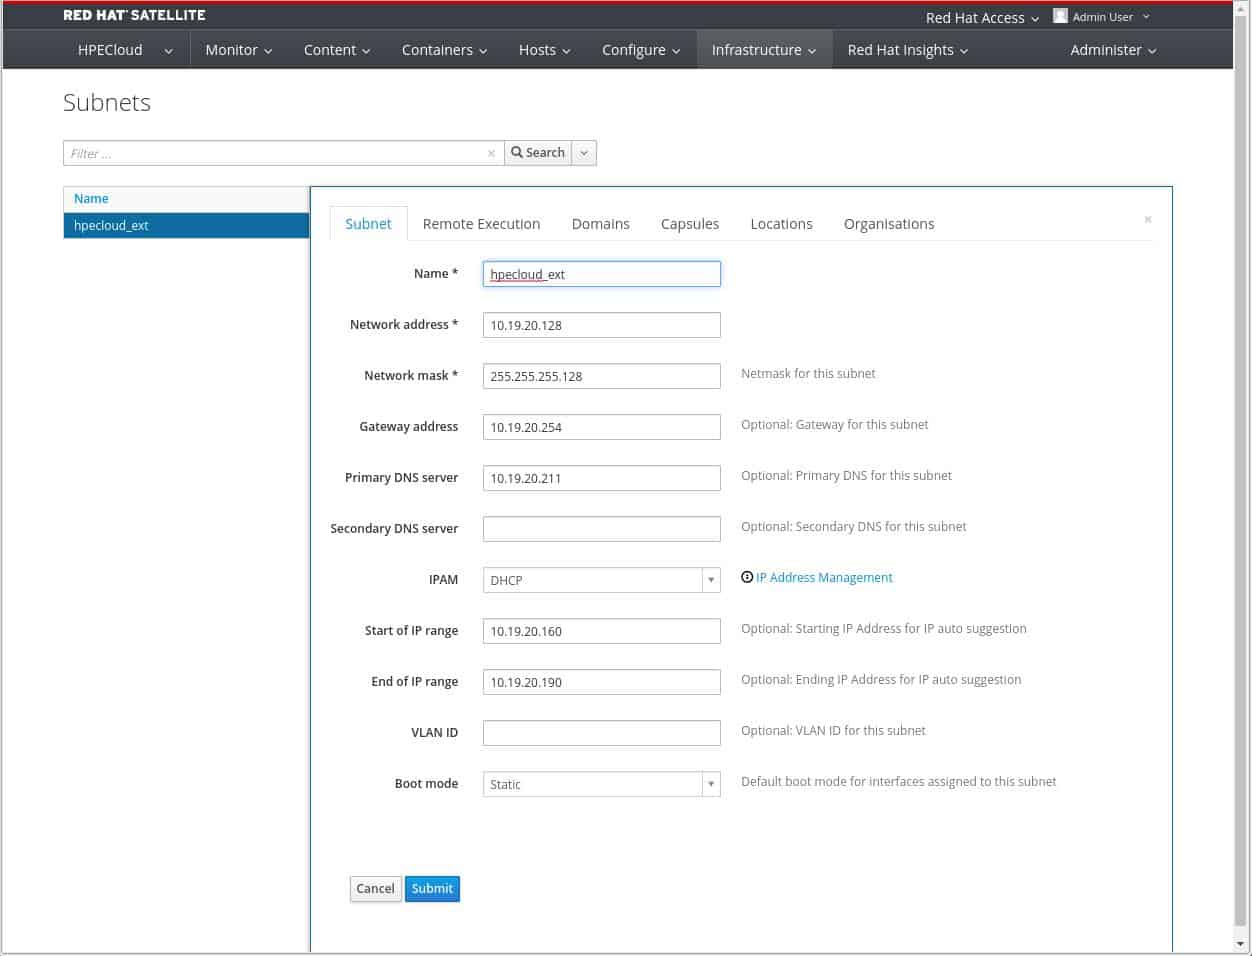Click 'Optional: Primary DNS for this subnet' text
Viewport: 1252px width, 956px height.
click(846, 475)
